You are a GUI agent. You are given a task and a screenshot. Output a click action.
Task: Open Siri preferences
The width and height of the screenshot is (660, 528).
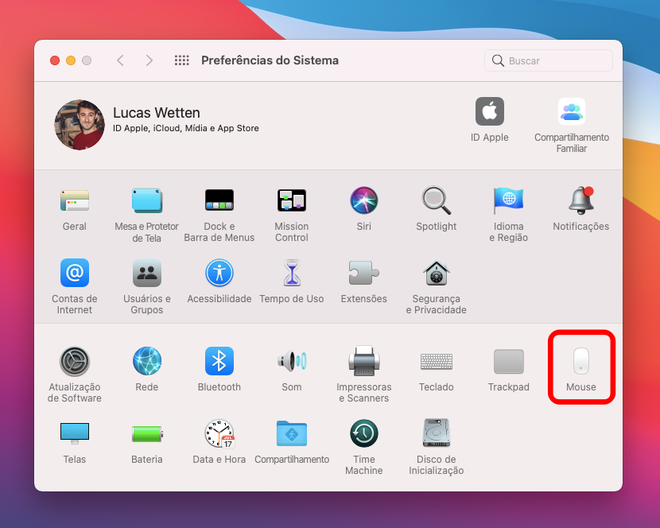pos(364,200)
